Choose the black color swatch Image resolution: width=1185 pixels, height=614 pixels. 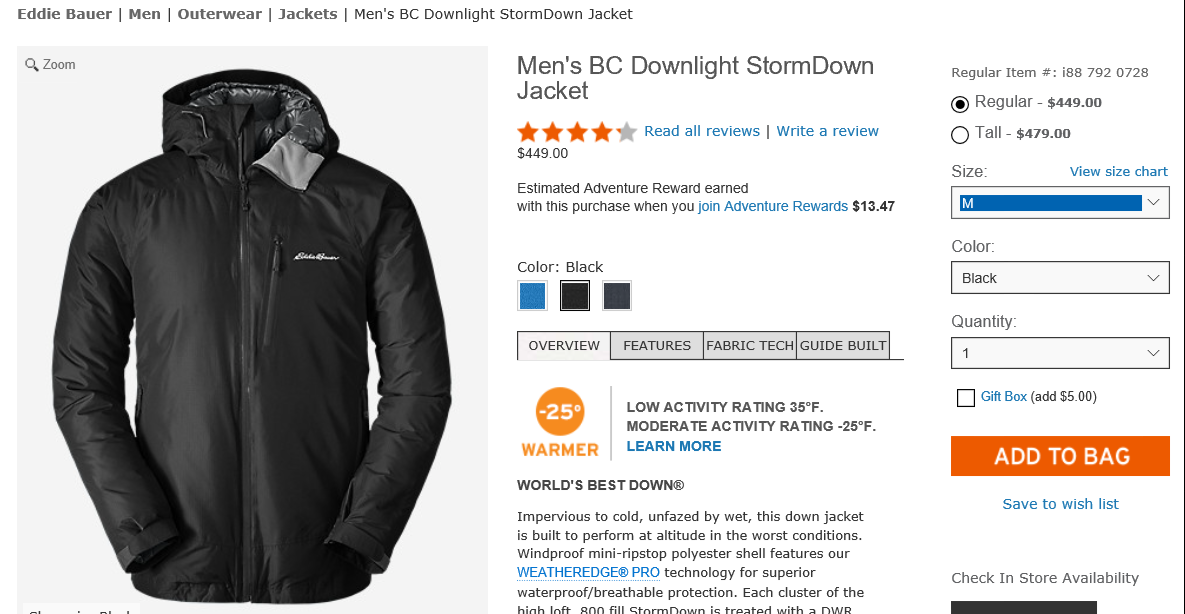click(575, 296)
